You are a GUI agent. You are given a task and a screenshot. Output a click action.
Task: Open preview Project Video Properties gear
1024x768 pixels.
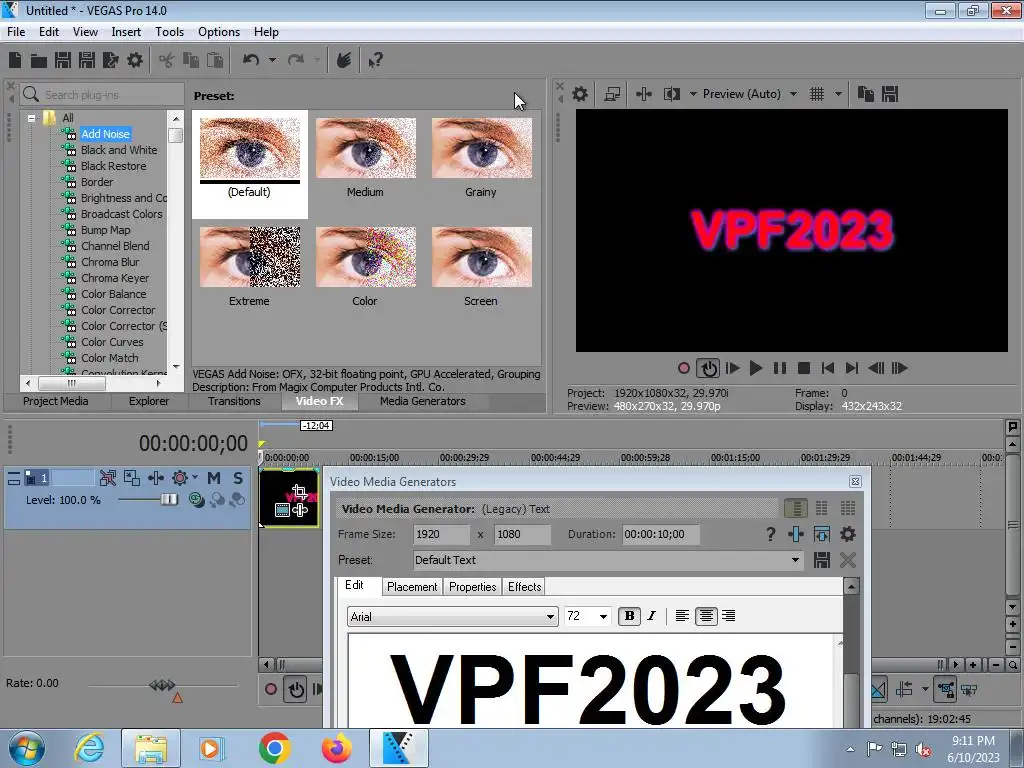click(x=579, y=94)
